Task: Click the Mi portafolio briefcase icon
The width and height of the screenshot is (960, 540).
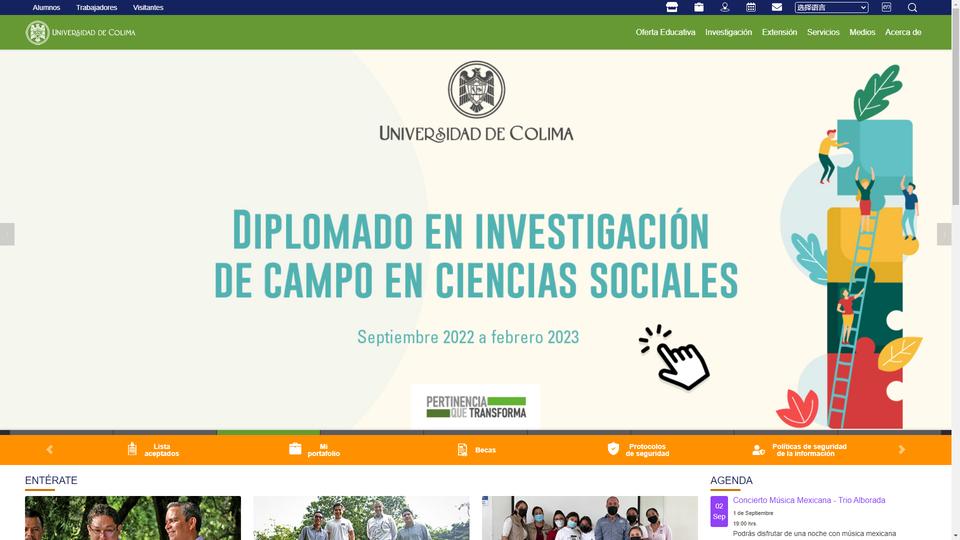Action: [295, 449]
